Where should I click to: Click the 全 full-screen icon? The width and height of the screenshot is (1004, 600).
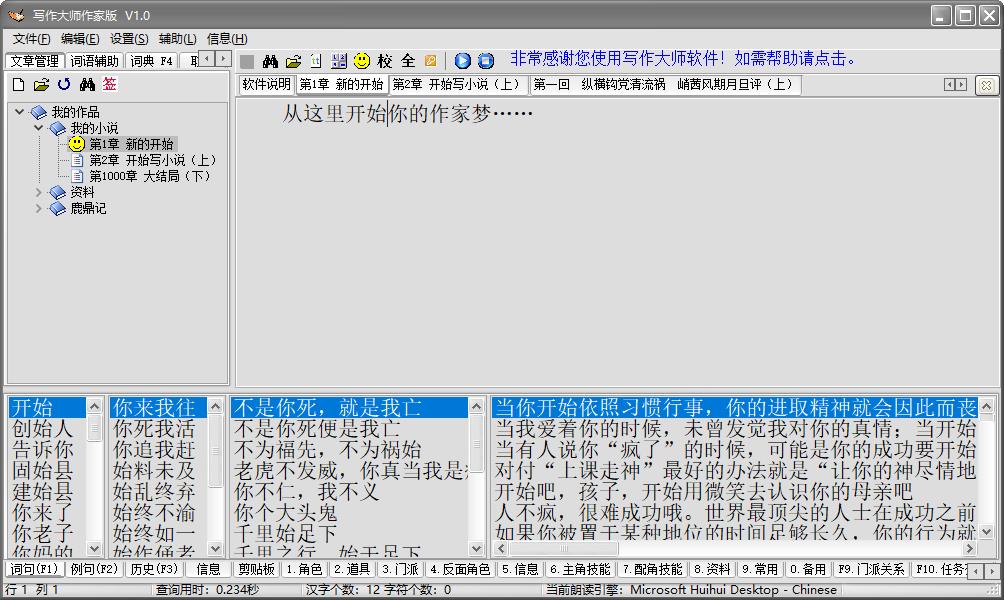point(408,61)
